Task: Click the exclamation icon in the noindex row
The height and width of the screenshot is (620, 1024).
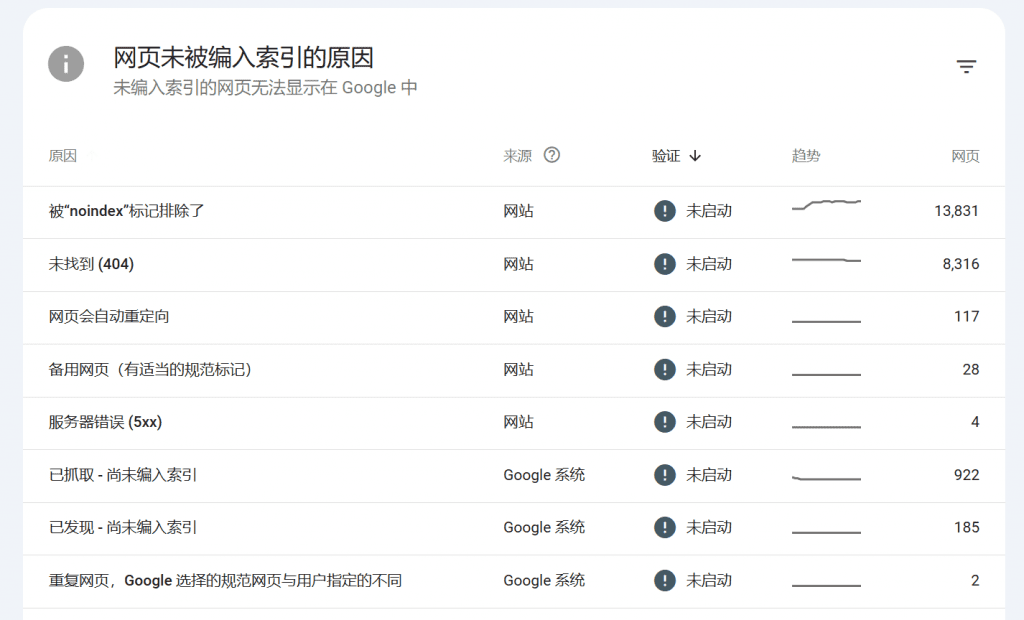Action: pyautogui.click(x=665, y=211)
